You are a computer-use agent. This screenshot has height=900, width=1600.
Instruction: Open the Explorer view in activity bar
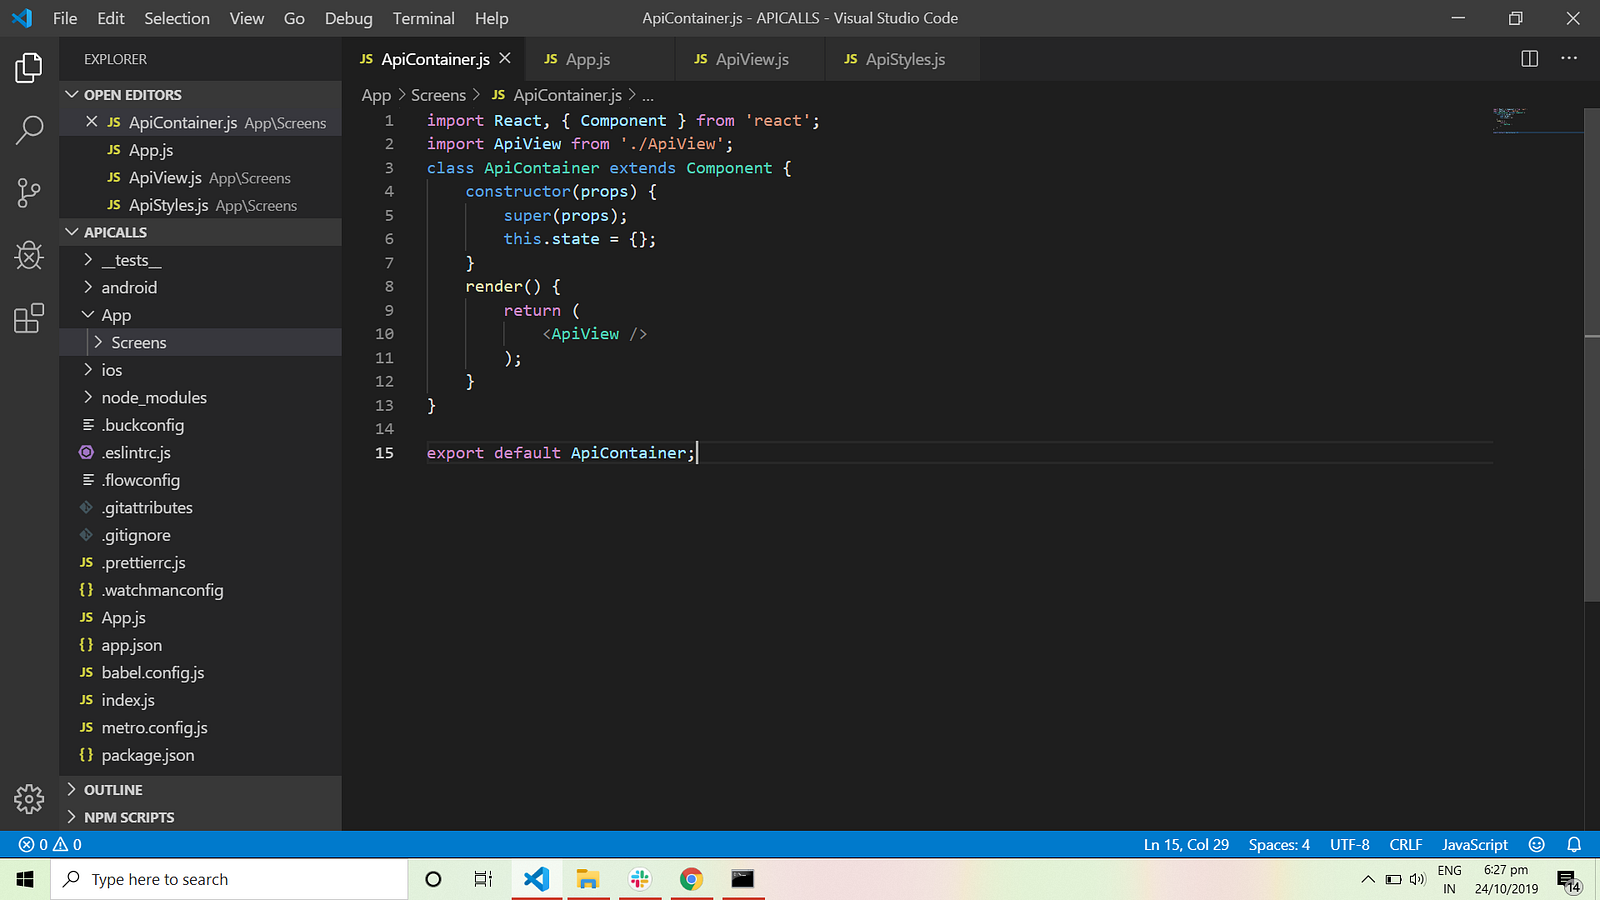pyautogui.click(x=29, y=68)
